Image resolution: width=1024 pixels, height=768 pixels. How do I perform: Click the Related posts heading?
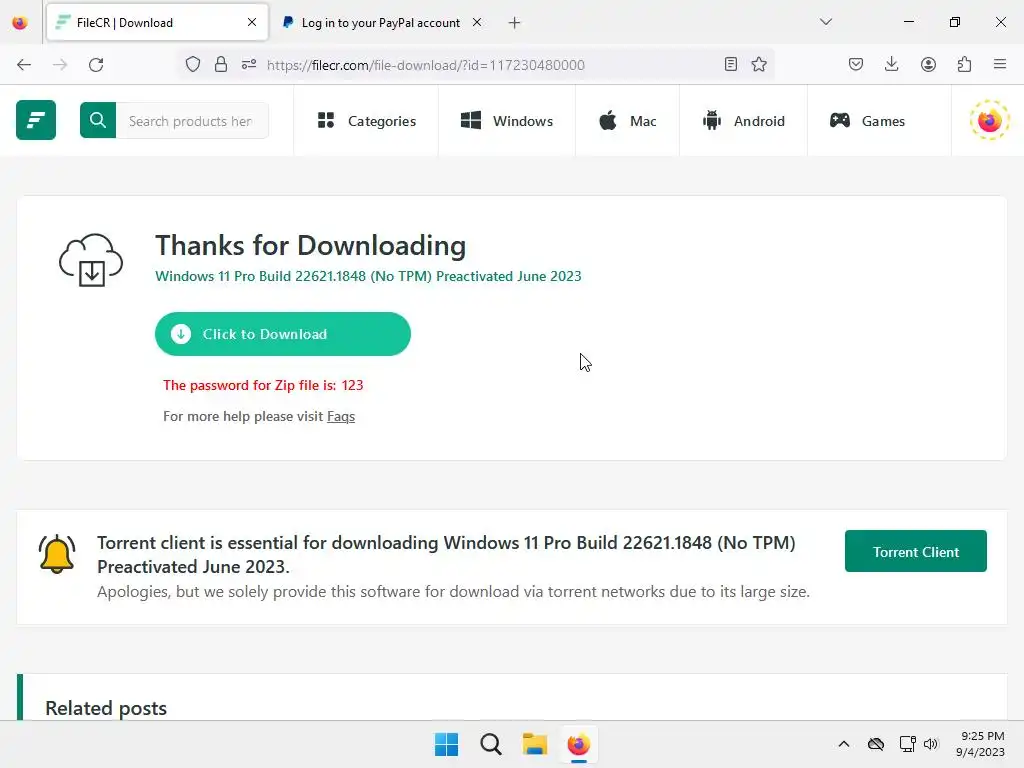106,708
